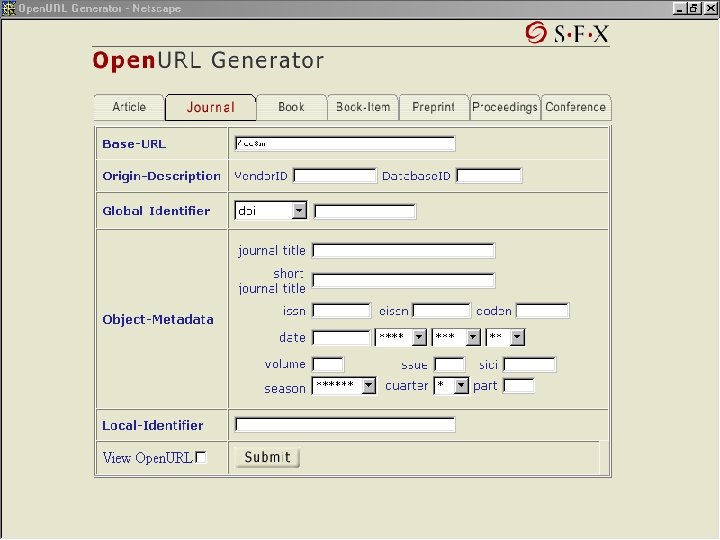Expand the quarter dropdown
The width and height of the screenshot is (720, 540).
pyautogui.click(x=451, y=386)
